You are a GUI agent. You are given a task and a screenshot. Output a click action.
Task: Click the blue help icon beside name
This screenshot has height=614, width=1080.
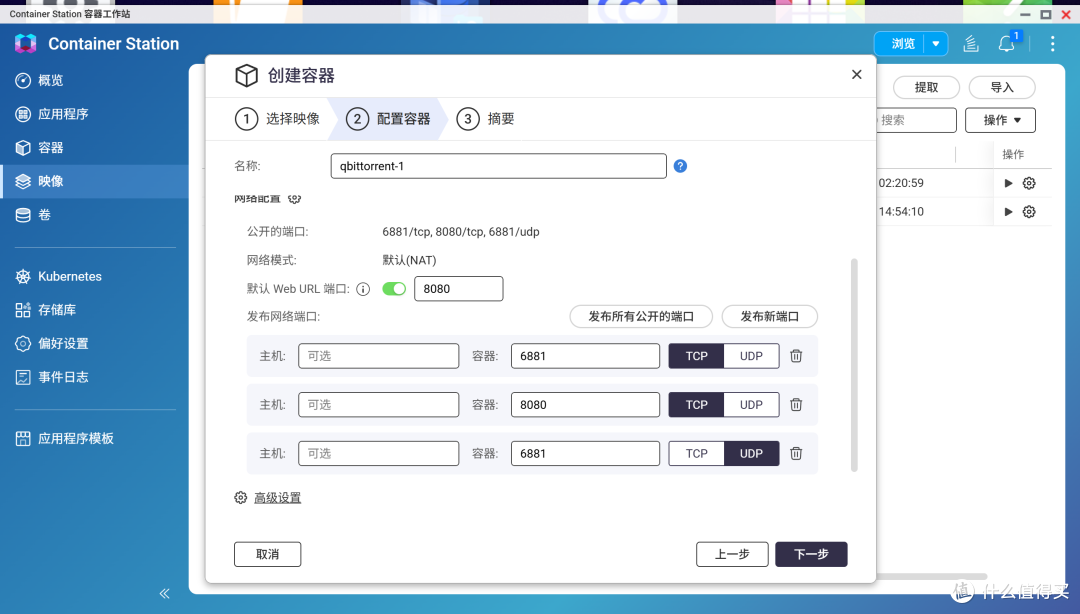tap(680, 166)
